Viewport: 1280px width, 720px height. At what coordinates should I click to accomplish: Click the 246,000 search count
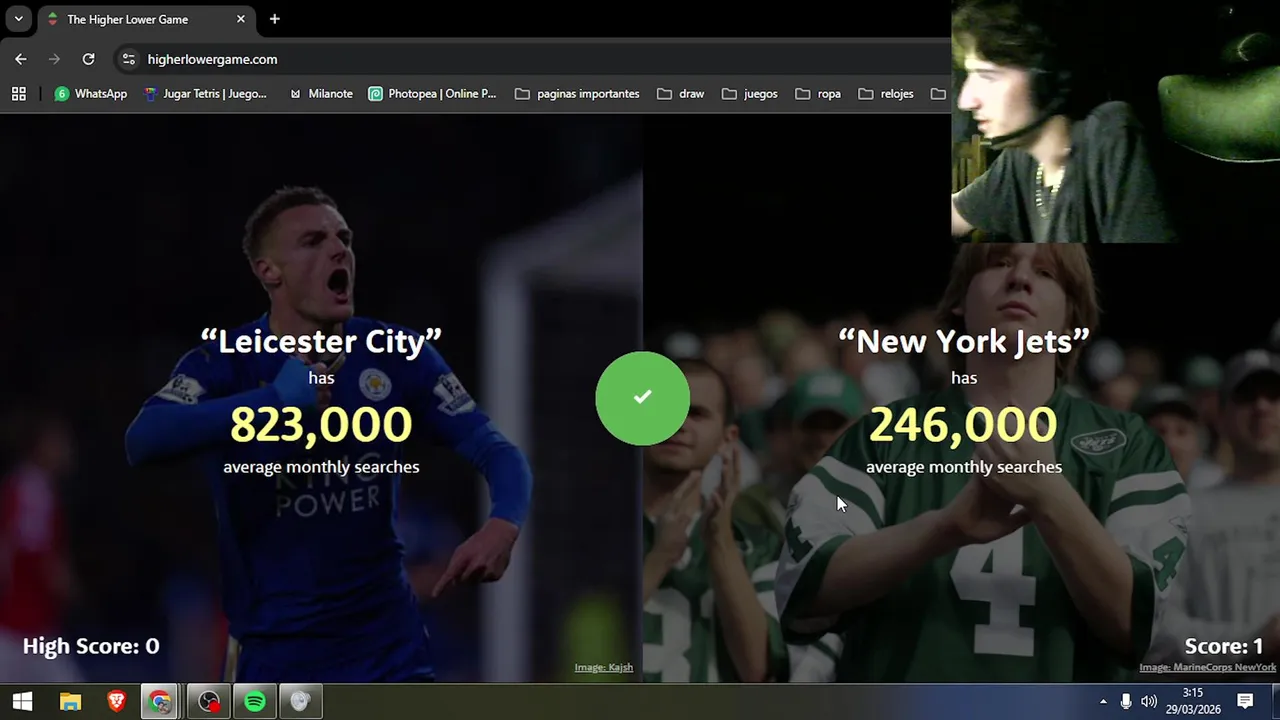click(964, 425)
